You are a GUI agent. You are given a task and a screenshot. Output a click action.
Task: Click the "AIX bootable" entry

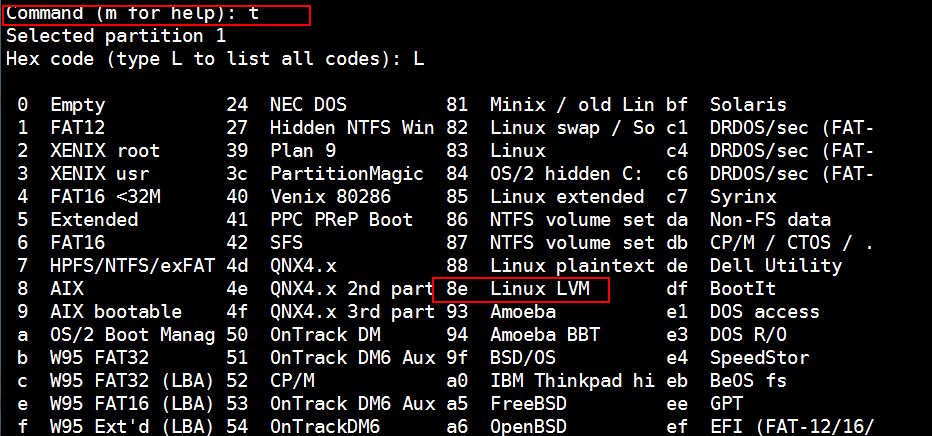coord(116,312)
